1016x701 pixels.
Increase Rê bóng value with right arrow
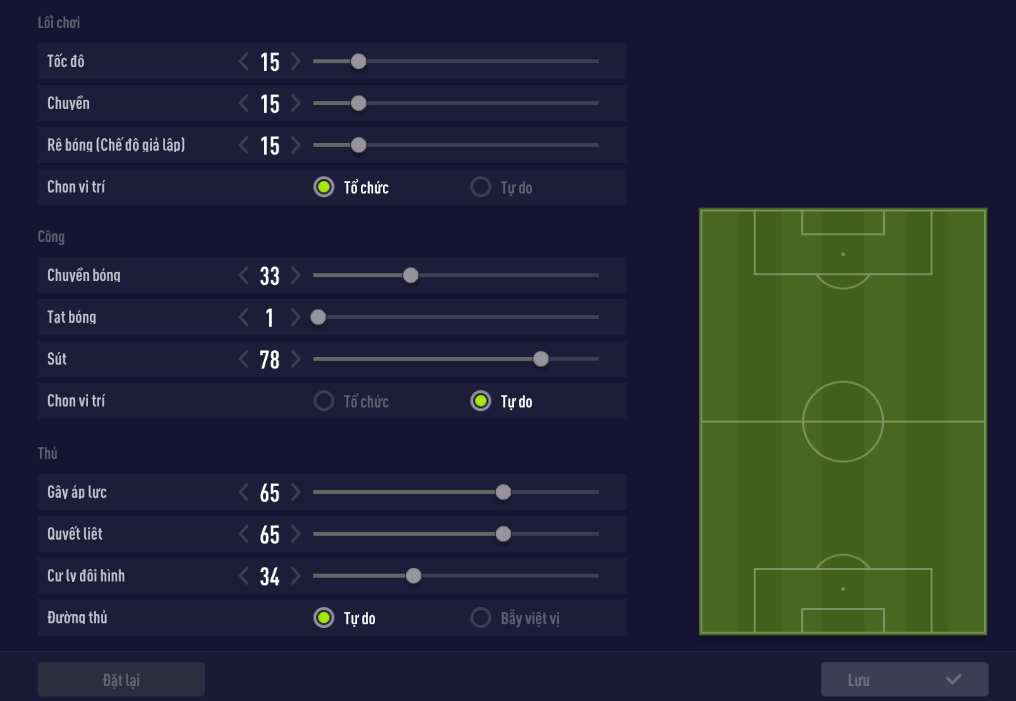pos(295,146)
